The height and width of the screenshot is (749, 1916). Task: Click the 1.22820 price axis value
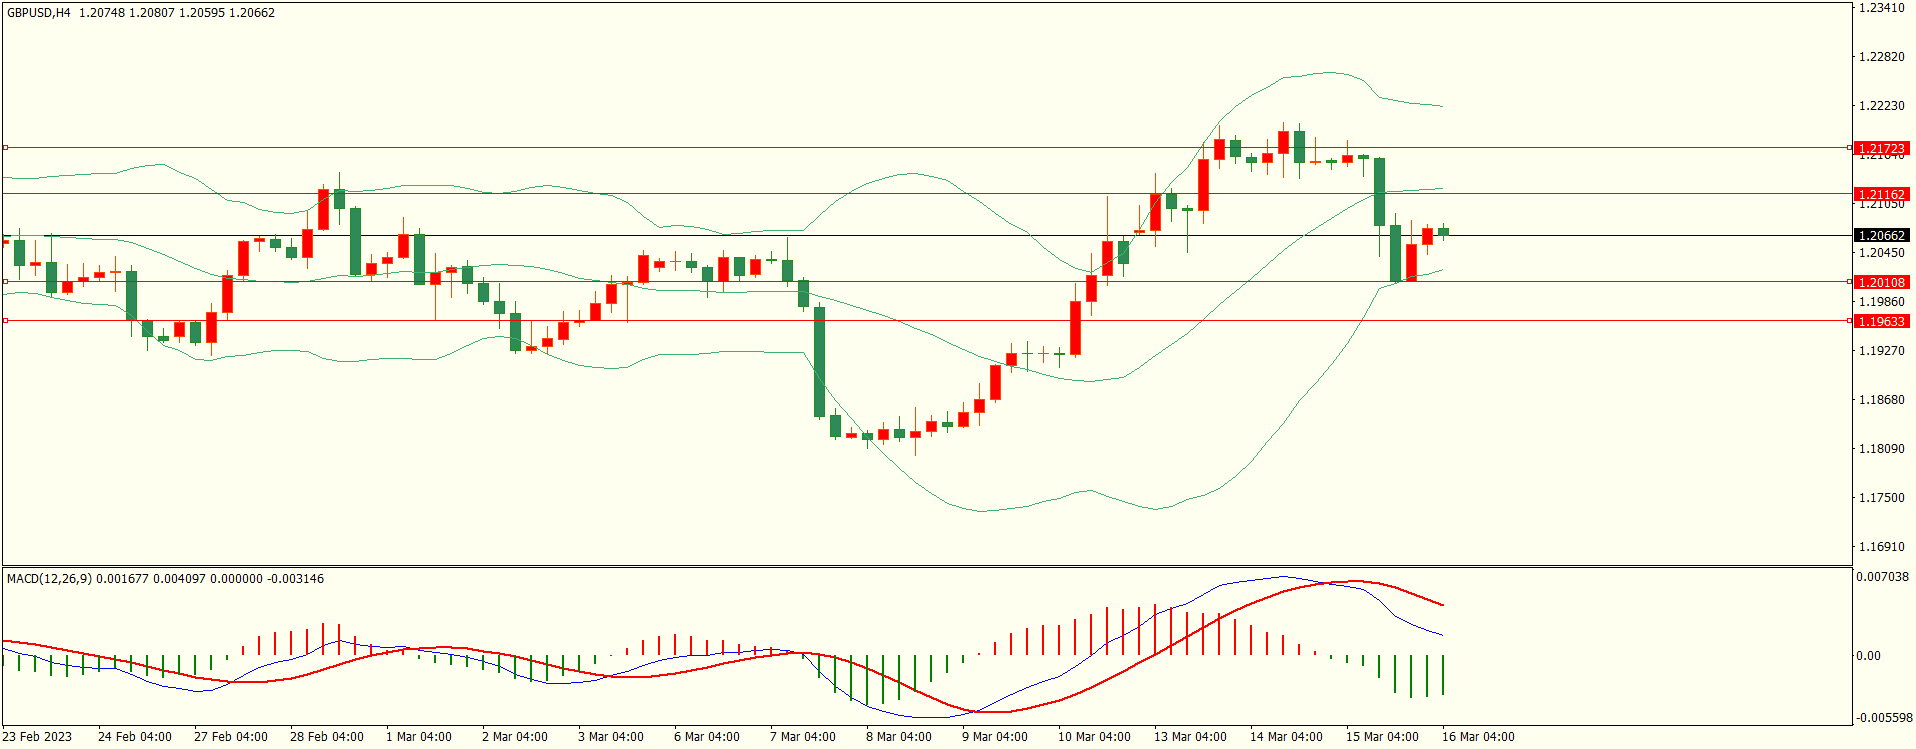click(1881, 57)
